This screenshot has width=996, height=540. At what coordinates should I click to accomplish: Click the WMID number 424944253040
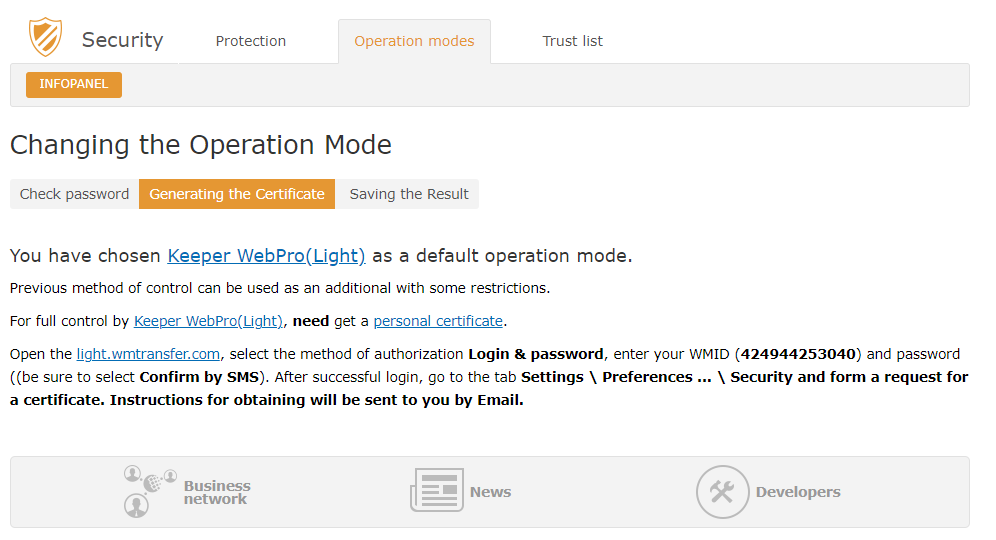point(798,354)
